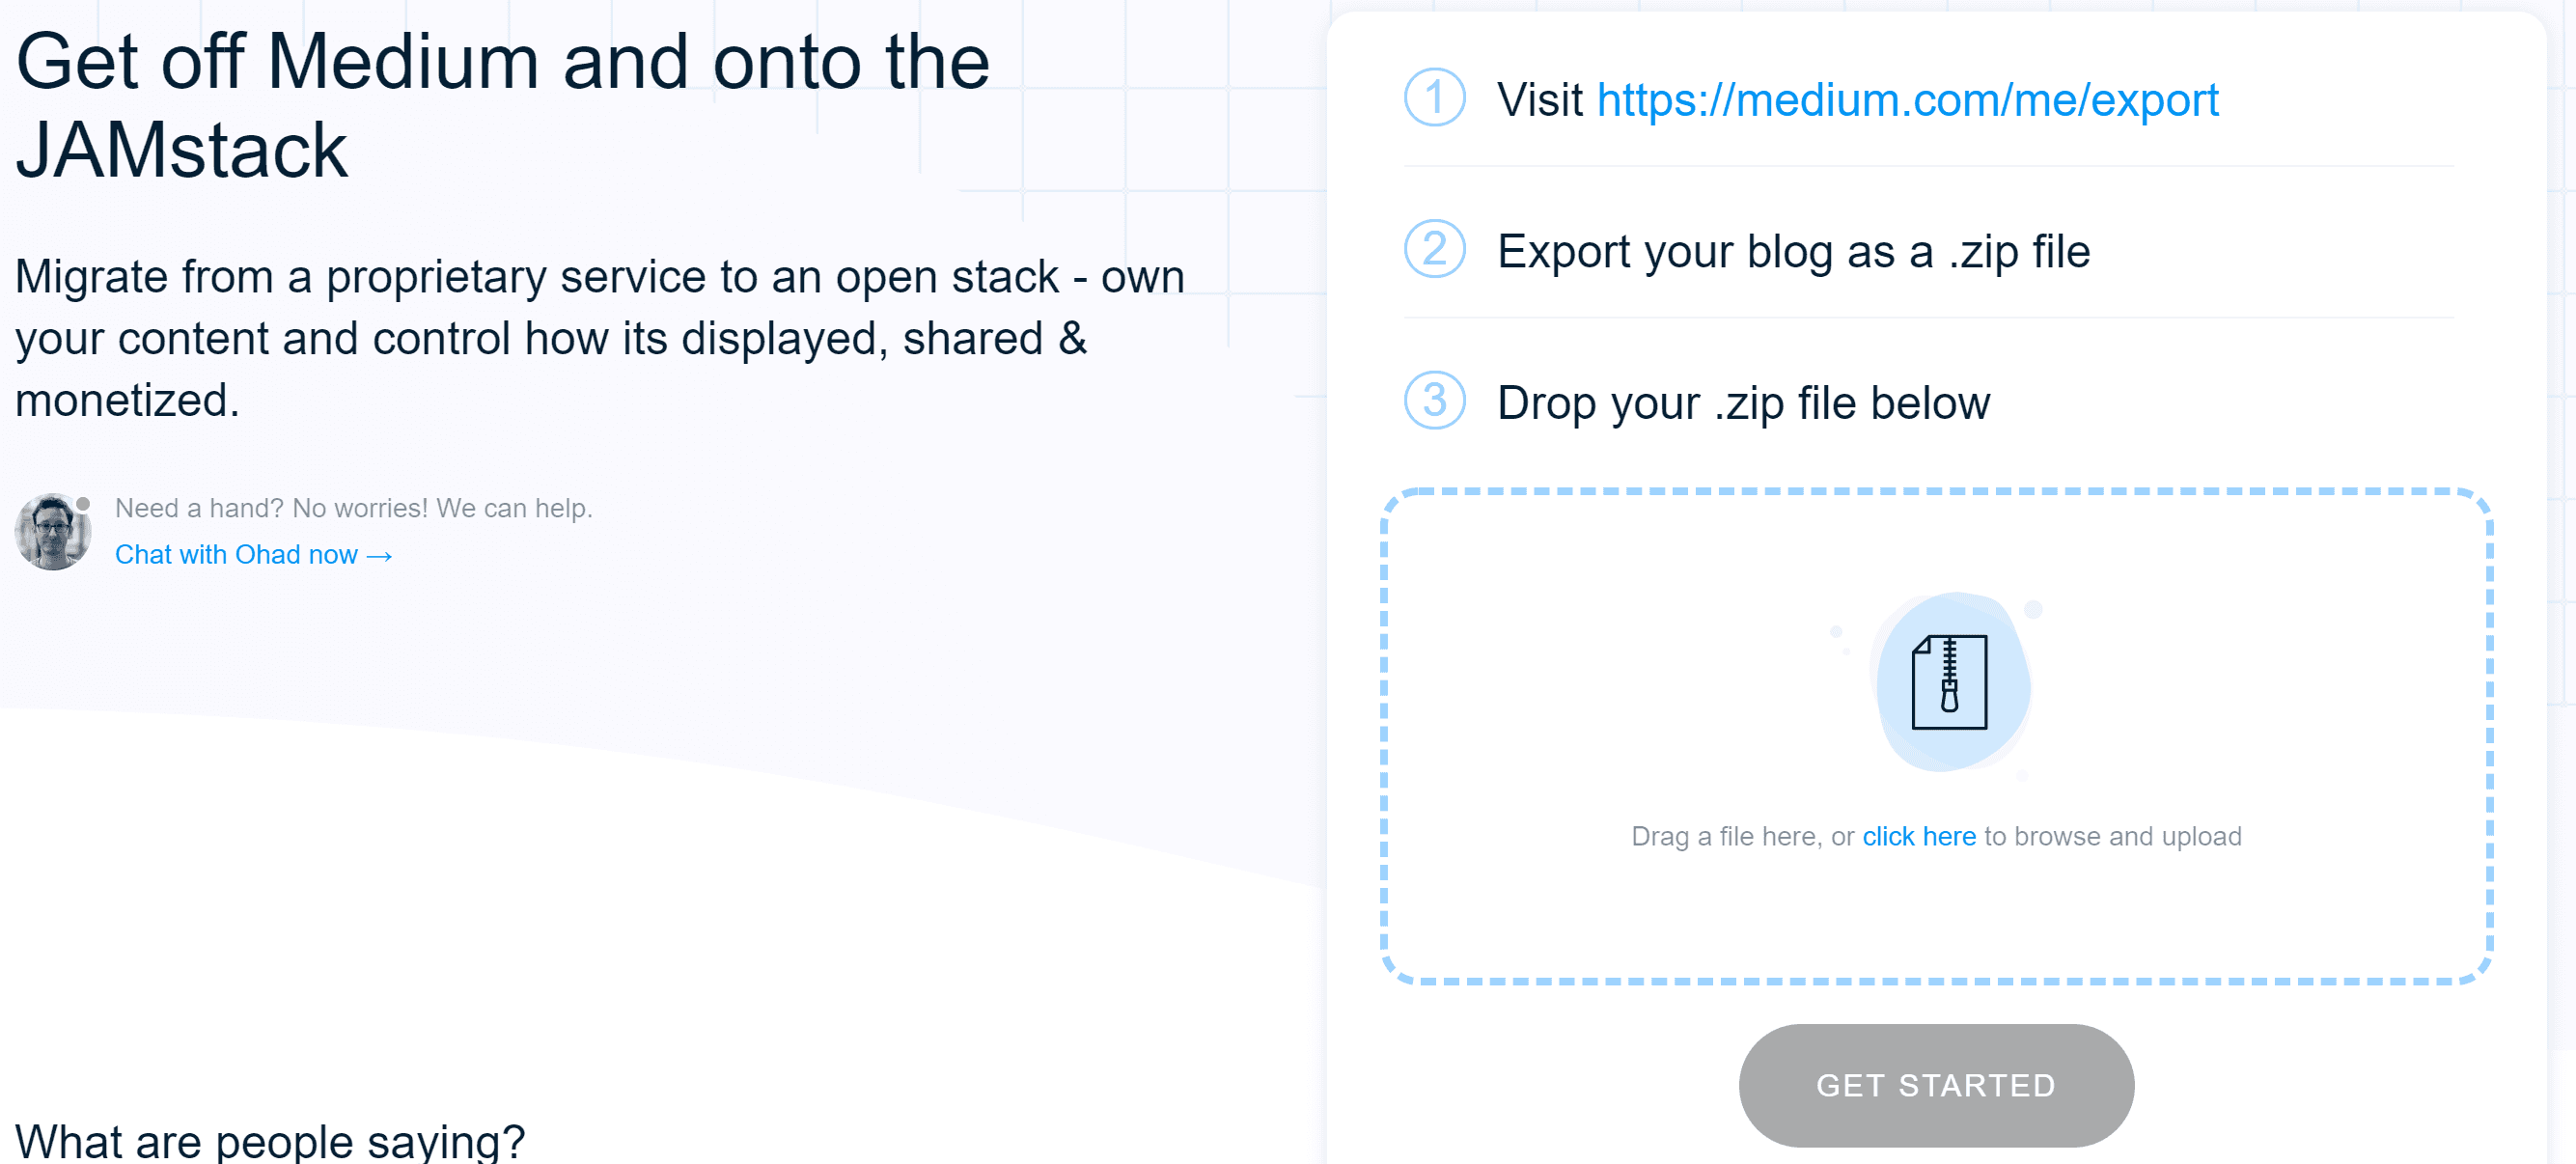This screenshot has height=1164, width=2576.
Task: Click the step 2 number circle icon
Action: click(1434, 250)
